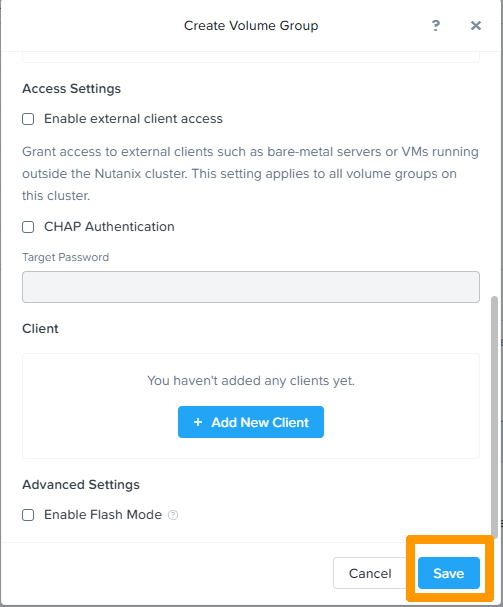Click the 'Enable external client access' label text

133,119
